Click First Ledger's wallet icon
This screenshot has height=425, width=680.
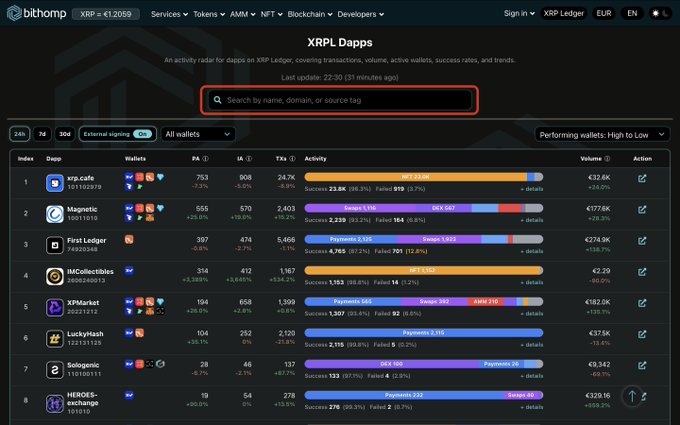[x=129, y=239]
